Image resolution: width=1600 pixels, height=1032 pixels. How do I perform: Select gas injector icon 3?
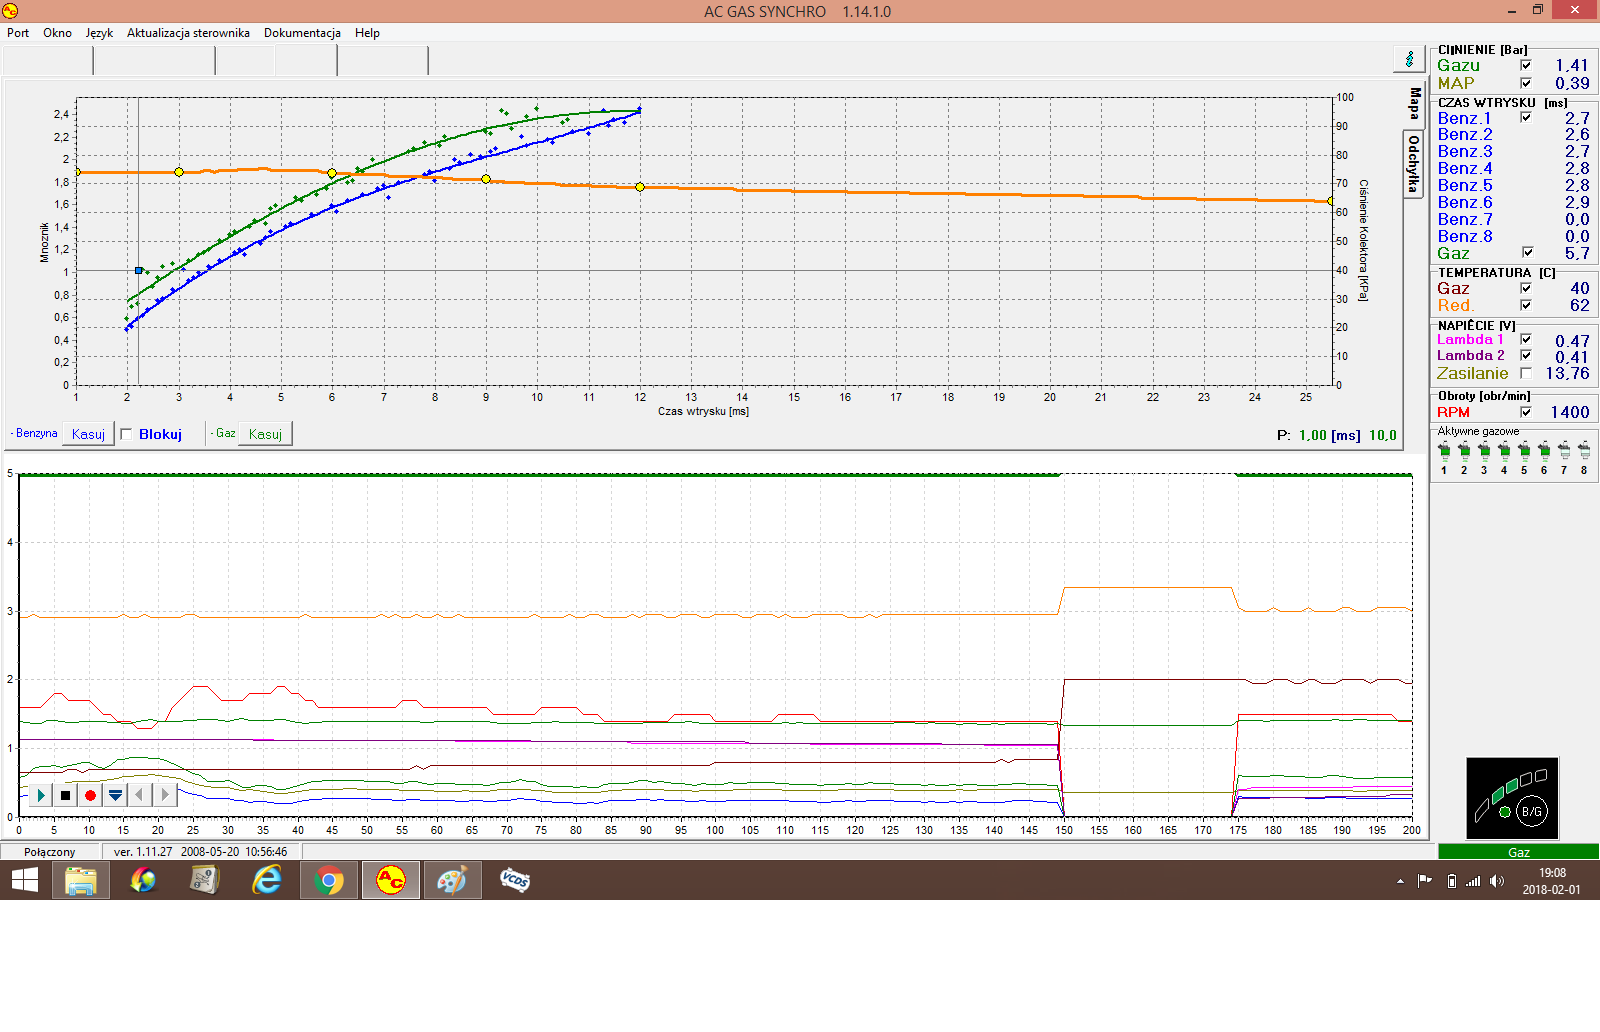click(x=1484, y=451)
